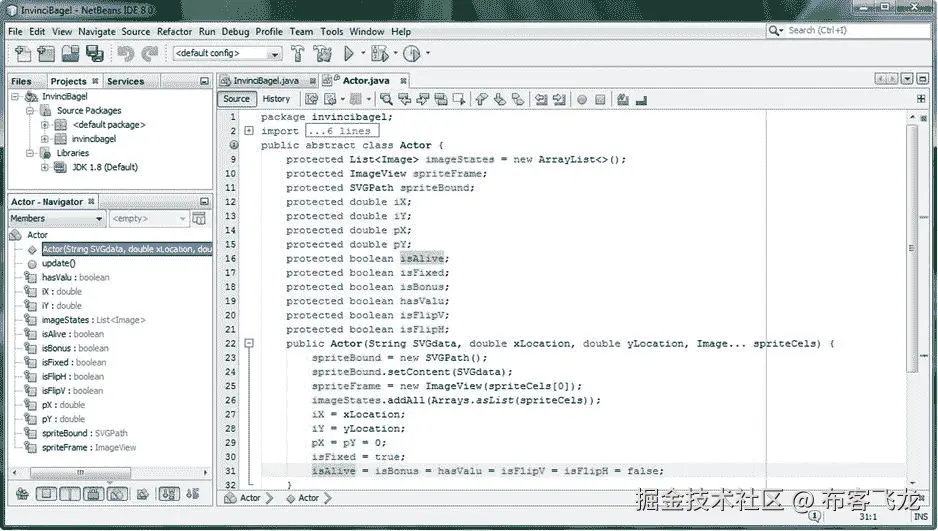Screen dimensions: 938x531
Task: Collapse the InvinciBagel project node
Action: point(15,96)
